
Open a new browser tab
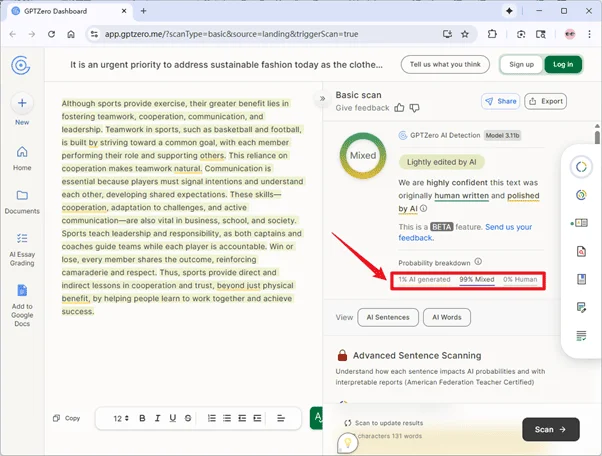(143, 11)
